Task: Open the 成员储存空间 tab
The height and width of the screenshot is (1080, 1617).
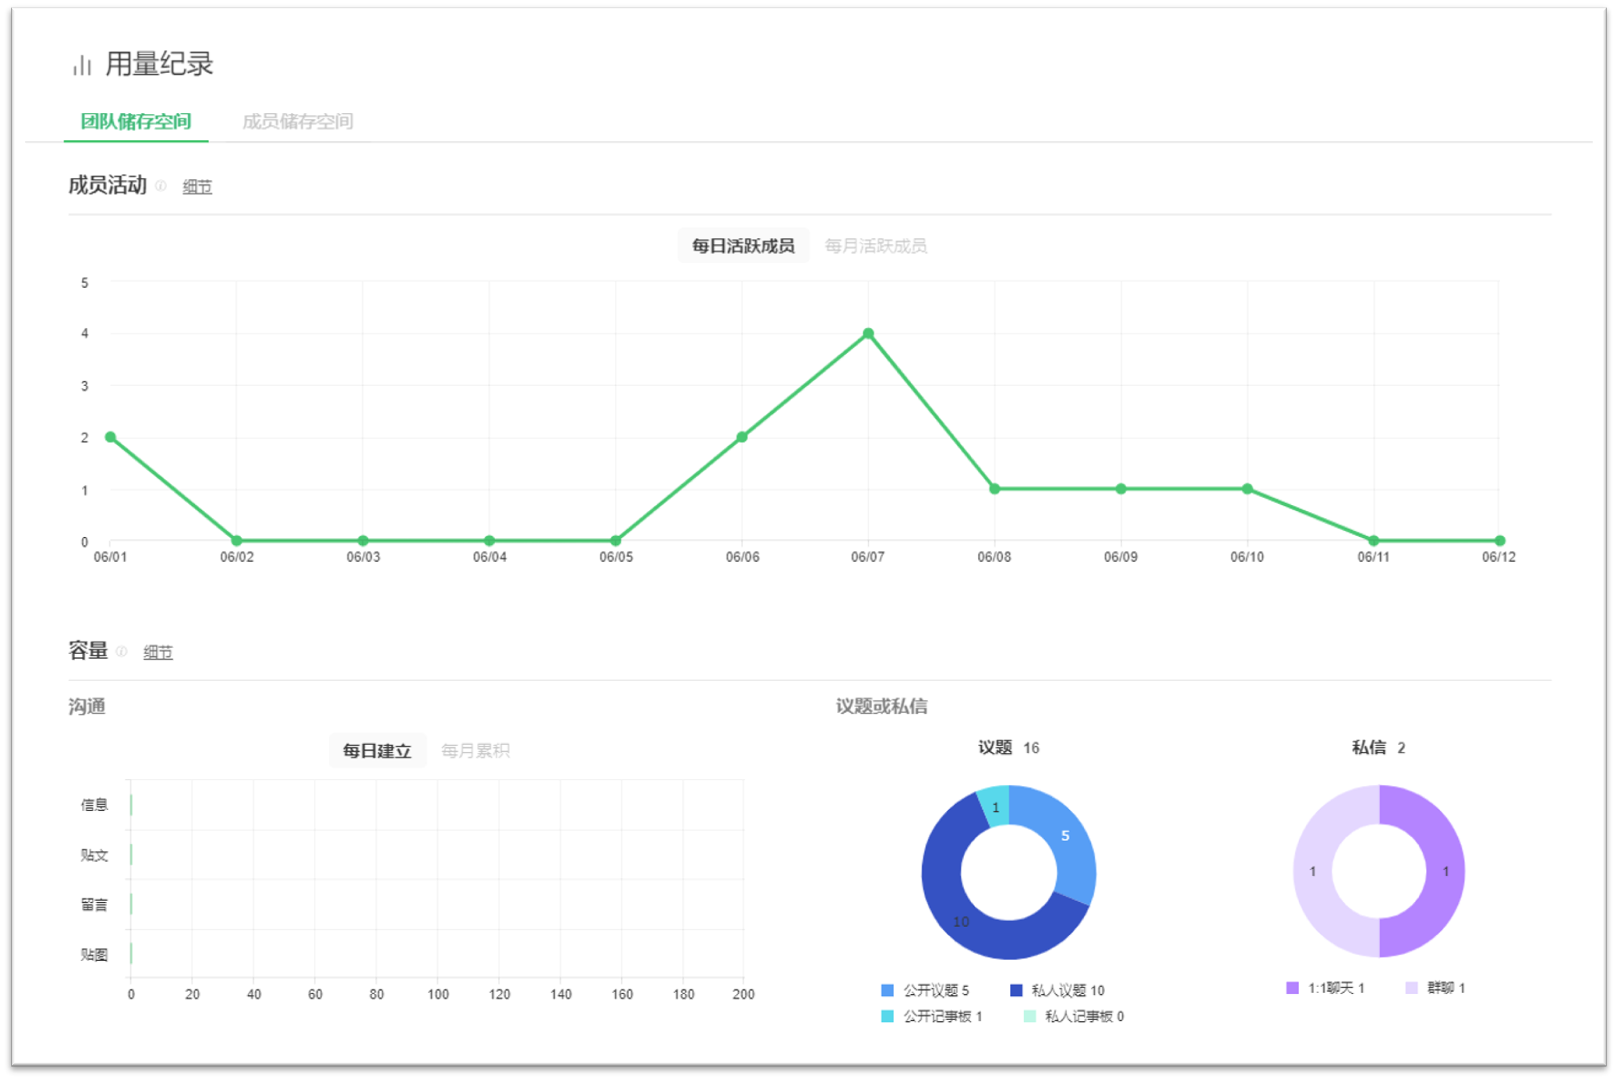Action: (297, 122)
